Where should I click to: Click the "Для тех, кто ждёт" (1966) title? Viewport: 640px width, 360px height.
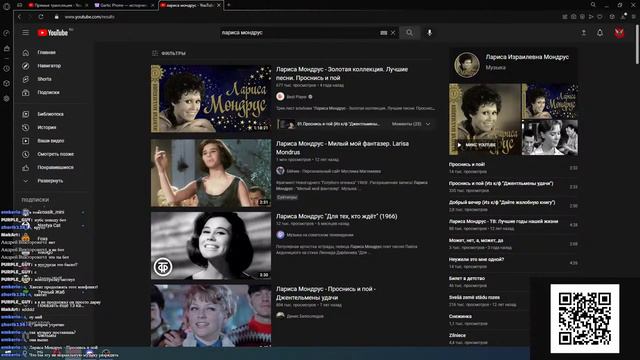337,216
